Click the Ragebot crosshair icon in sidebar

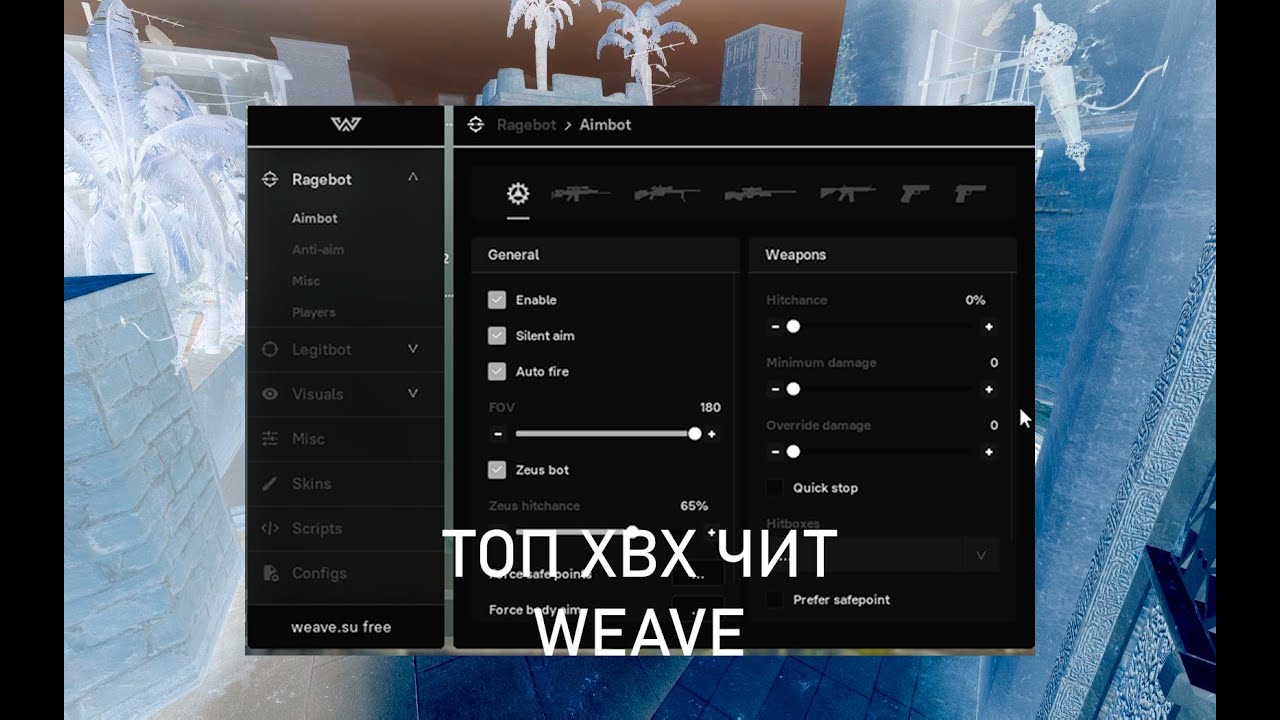(269, 180)
